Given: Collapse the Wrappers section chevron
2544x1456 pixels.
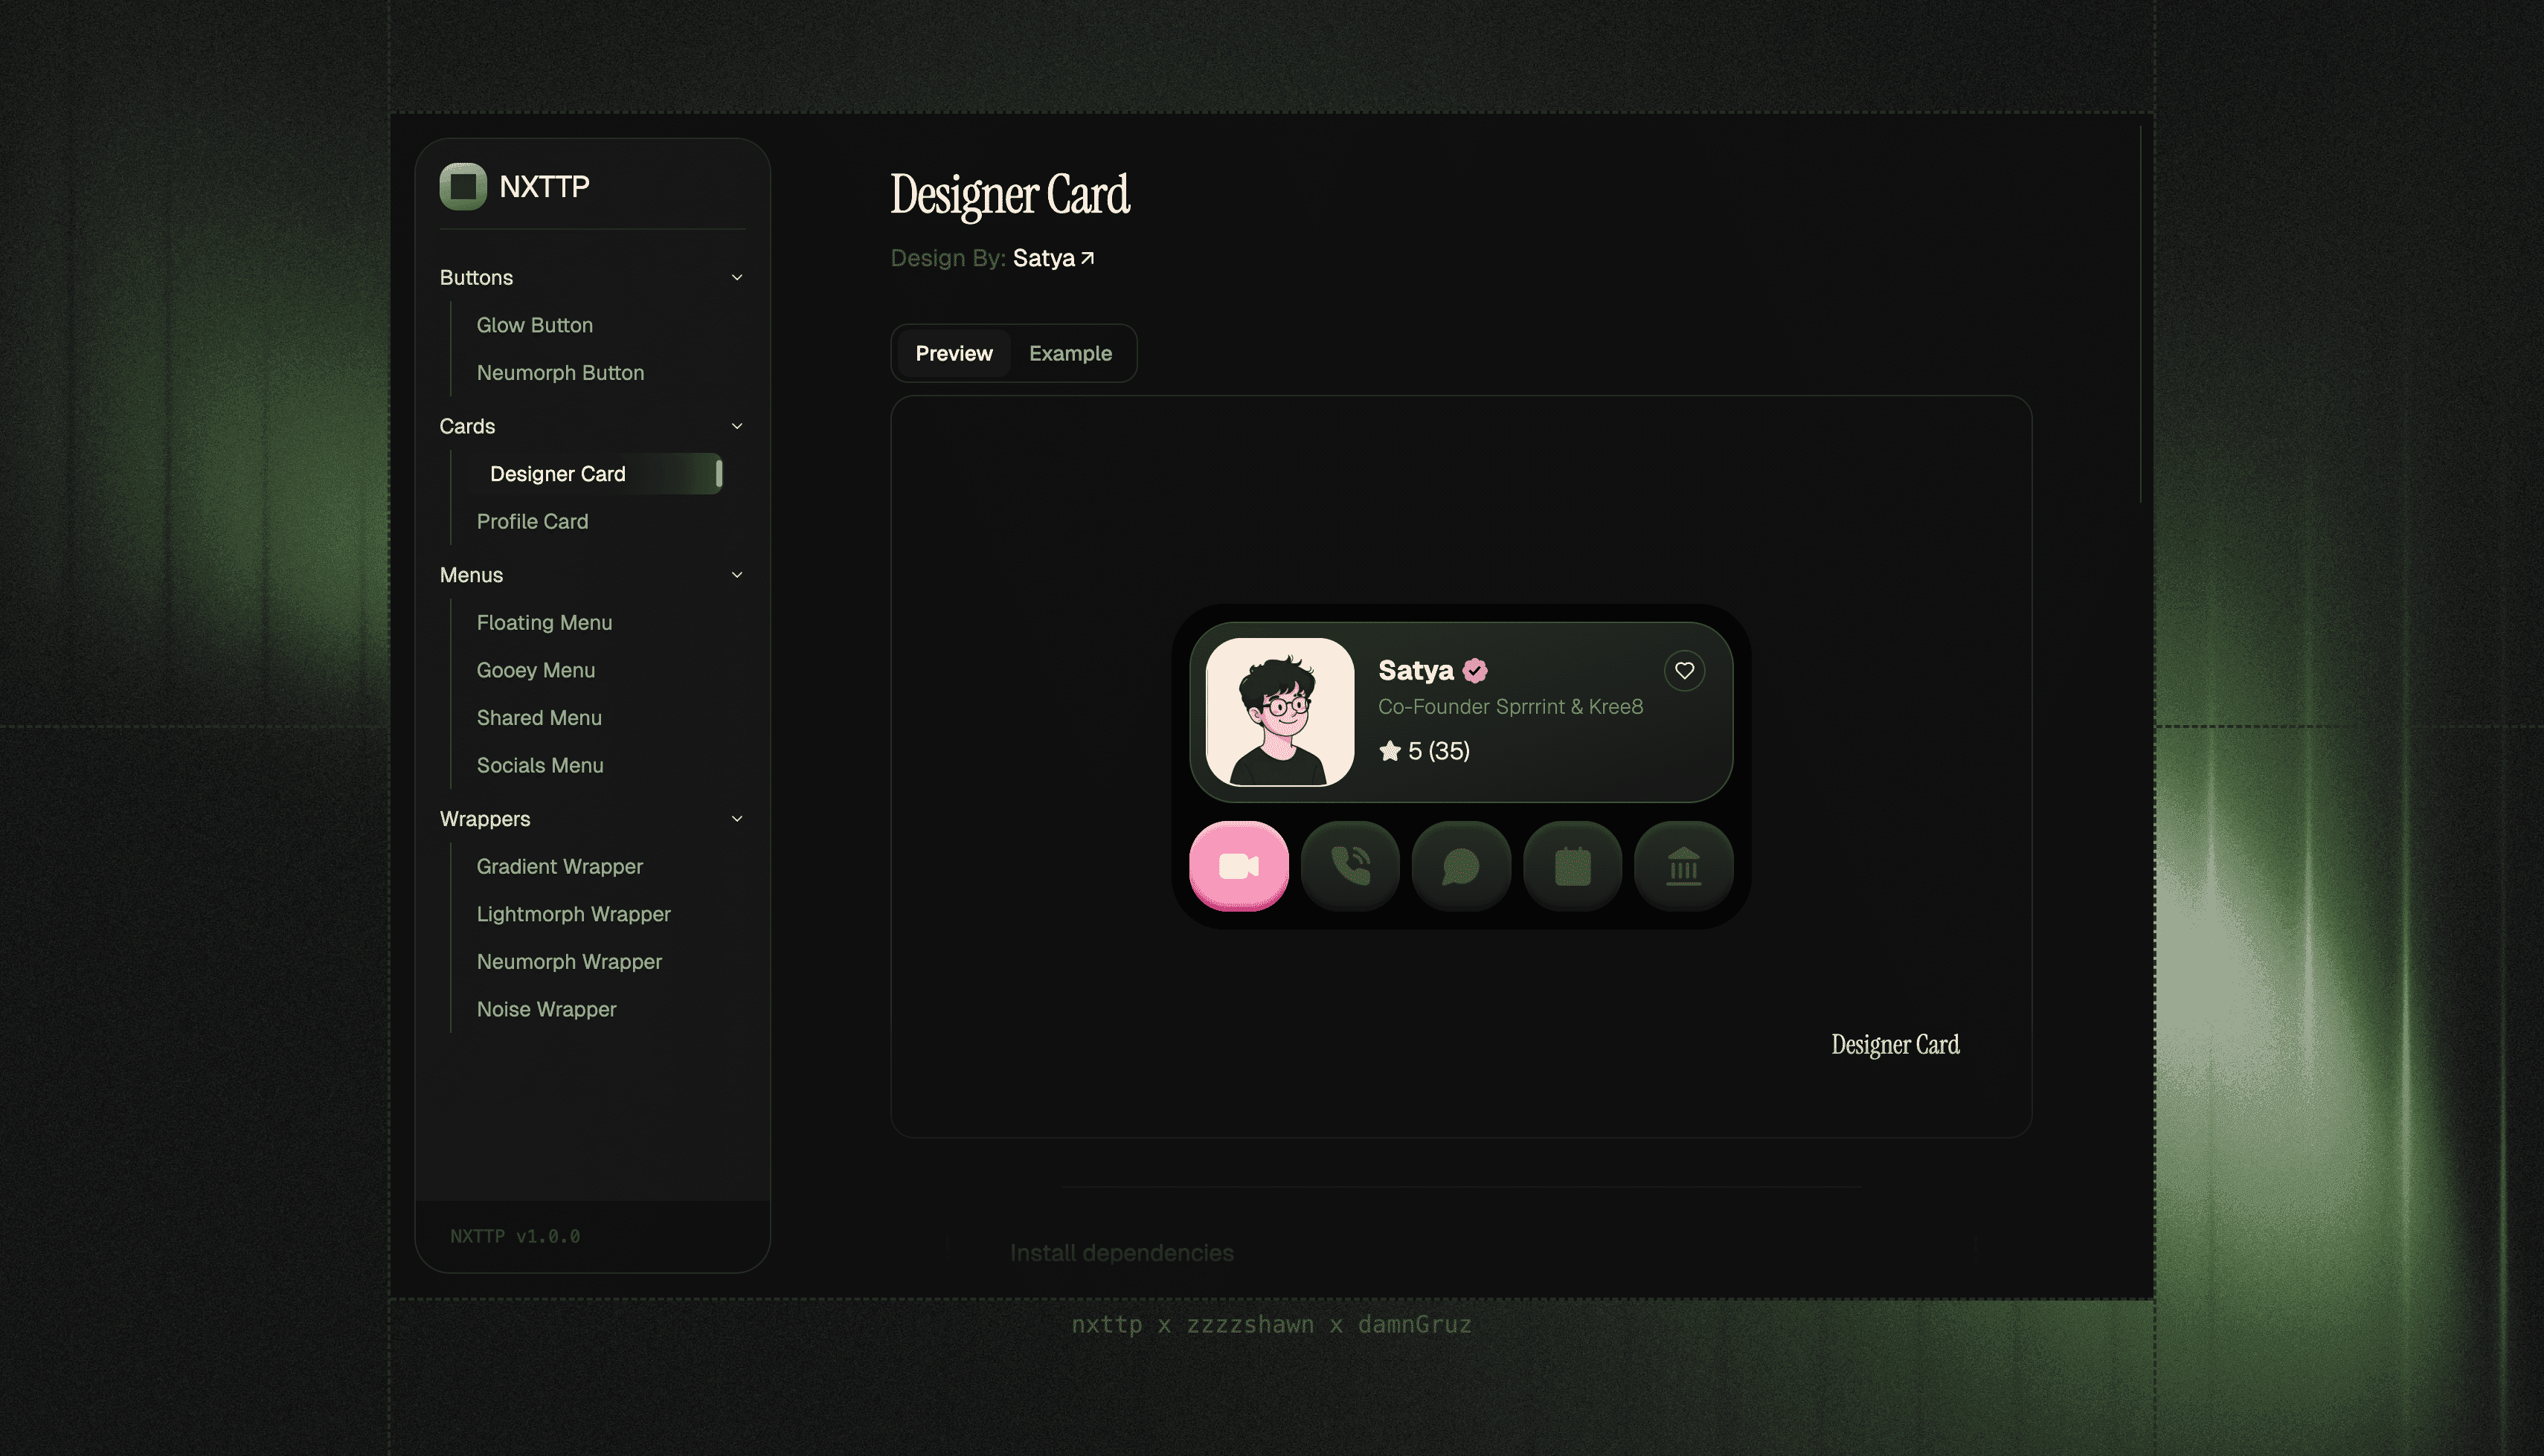Looking at the screenshot, I should (x=737, y=819).
